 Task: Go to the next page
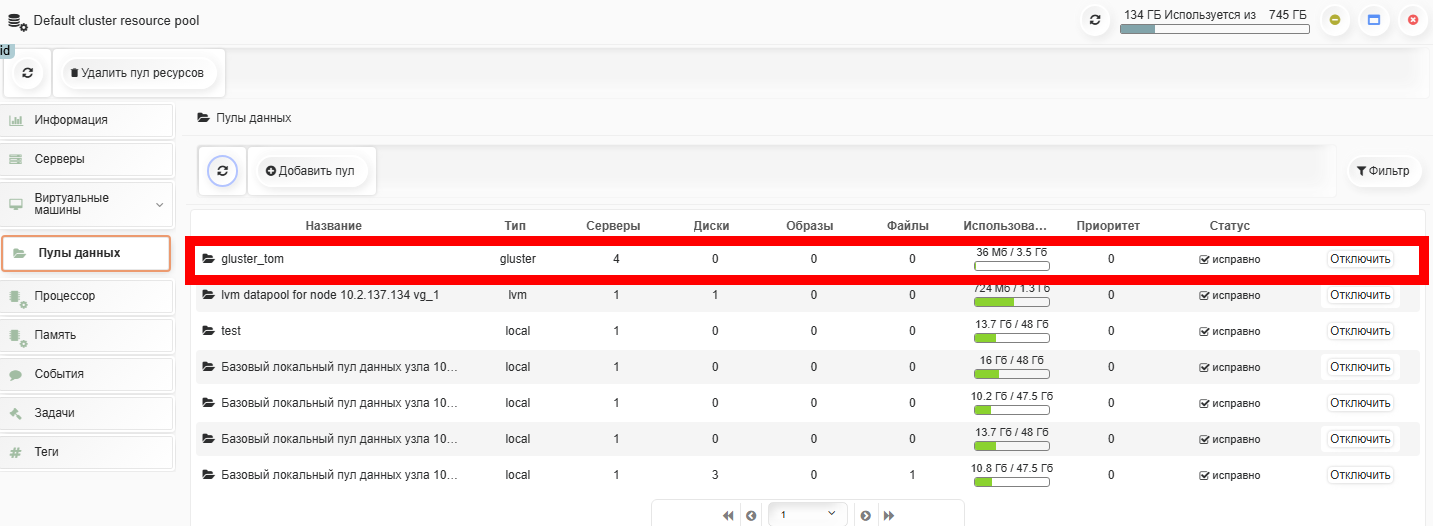[865, 515]
